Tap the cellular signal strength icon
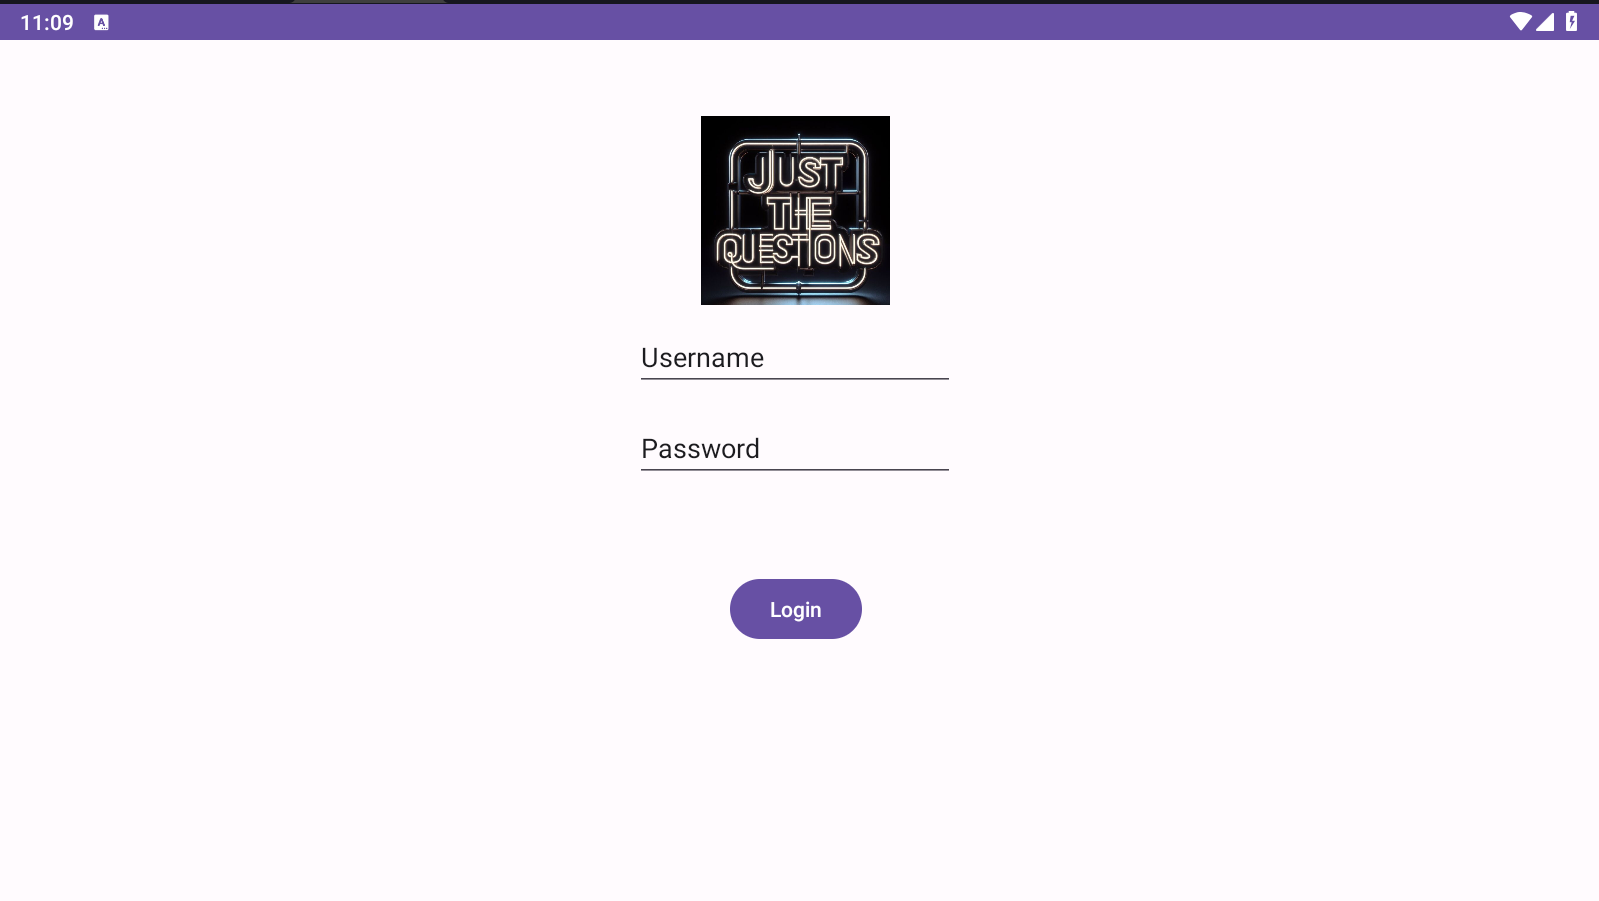 point(1545,21)
